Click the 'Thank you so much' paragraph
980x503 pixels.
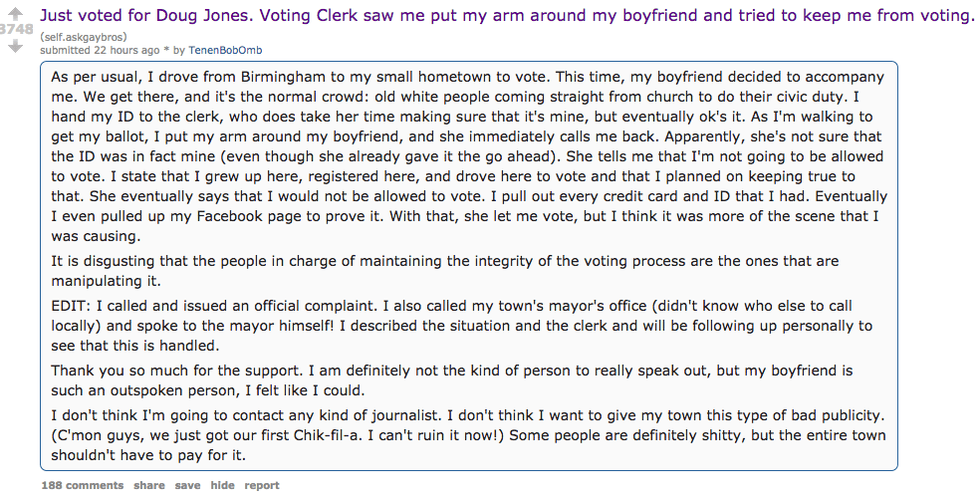(452, 380)
